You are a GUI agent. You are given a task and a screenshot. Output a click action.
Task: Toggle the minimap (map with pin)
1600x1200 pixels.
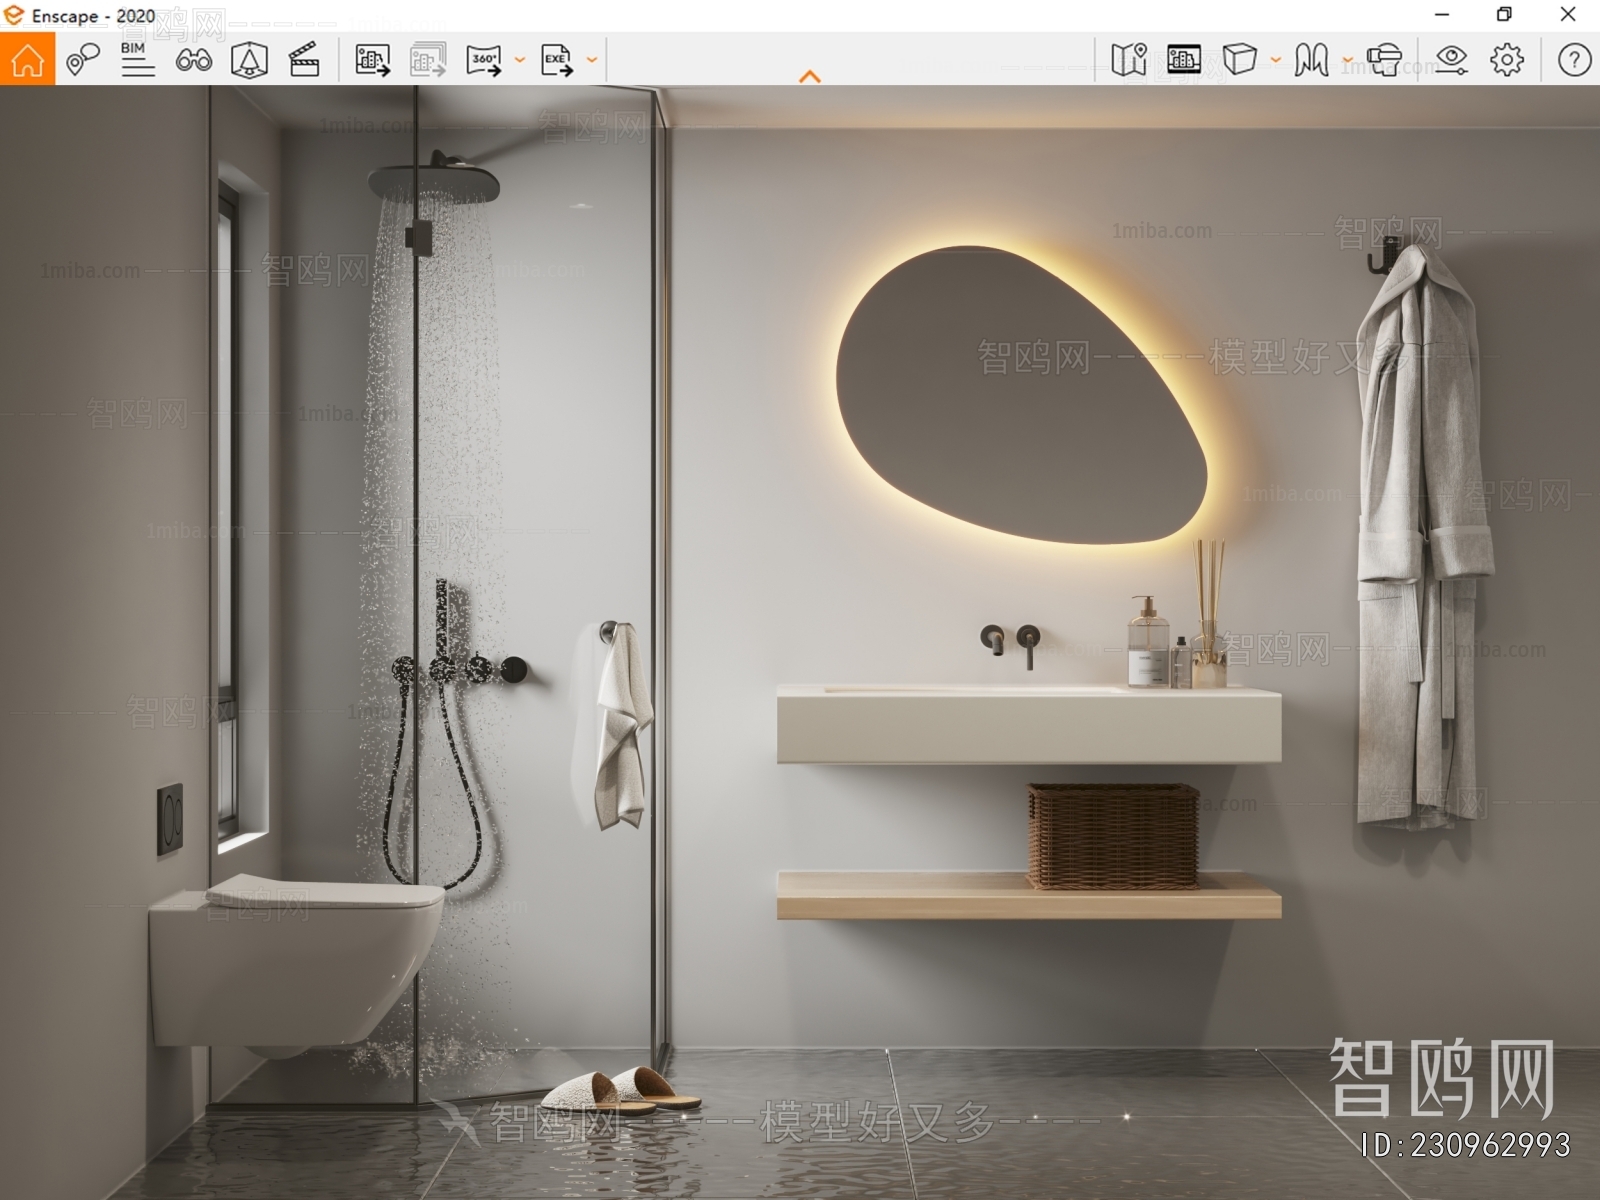(1129, 60)
